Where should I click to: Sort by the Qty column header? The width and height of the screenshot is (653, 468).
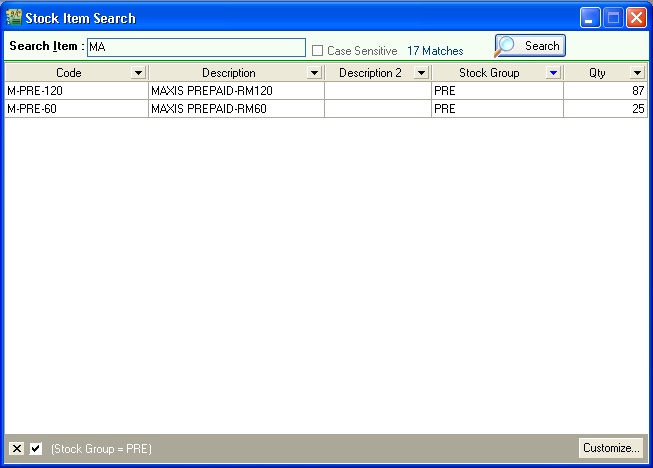[597, 73]
